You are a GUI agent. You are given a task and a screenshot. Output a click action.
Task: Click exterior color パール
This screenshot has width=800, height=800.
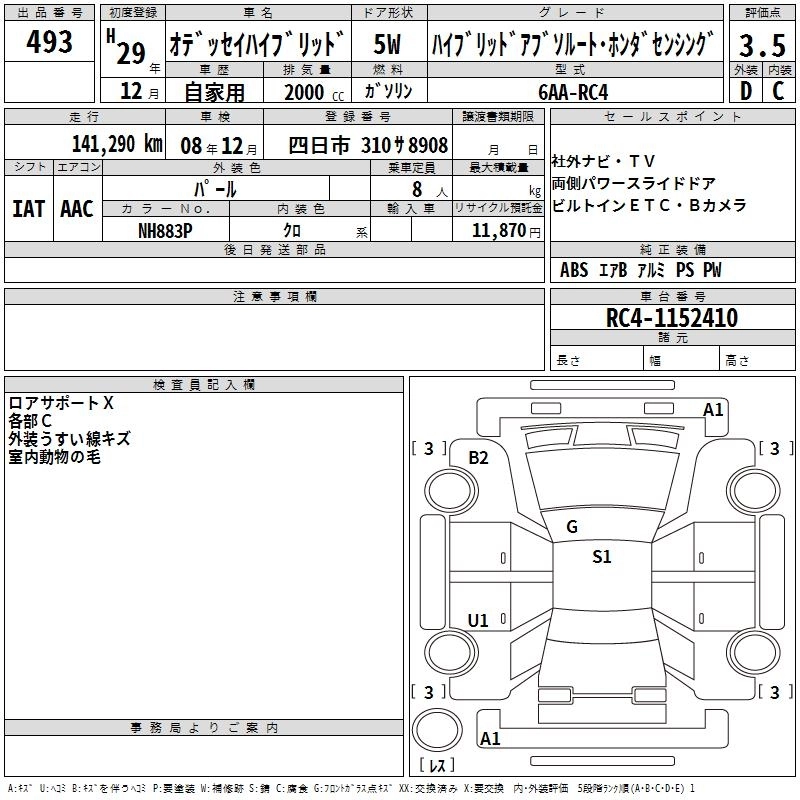coord(215,189)
